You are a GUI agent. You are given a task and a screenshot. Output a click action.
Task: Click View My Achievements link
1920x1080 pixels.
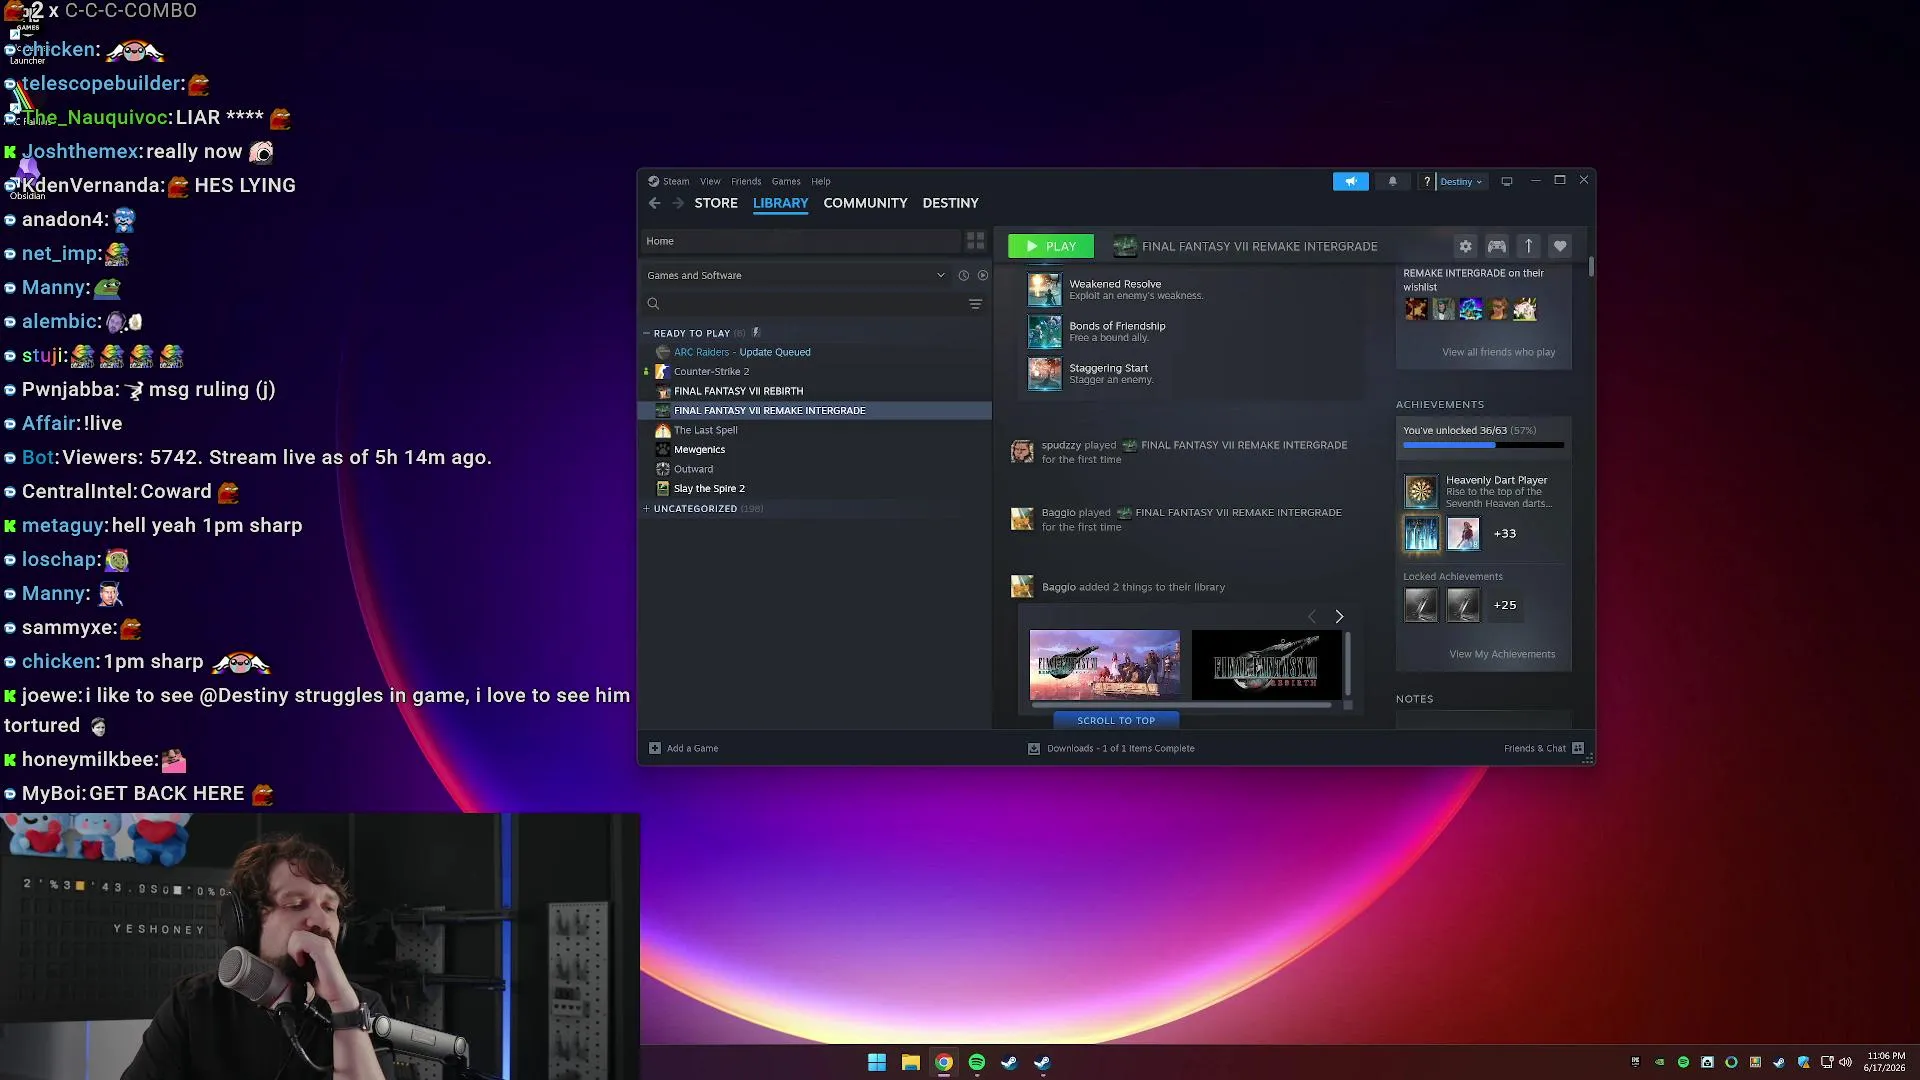tap(1502, 654)
